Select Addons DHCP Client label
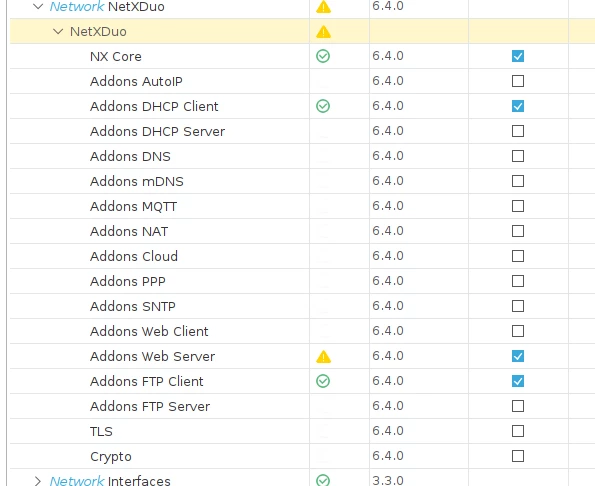 click(154, 107)
